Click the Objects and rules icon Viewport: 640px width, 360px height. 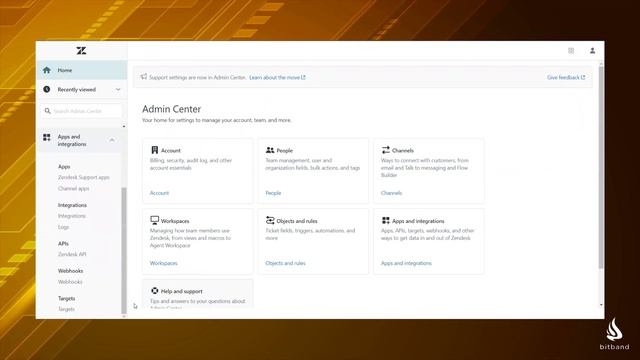click(x=270, y=220)
